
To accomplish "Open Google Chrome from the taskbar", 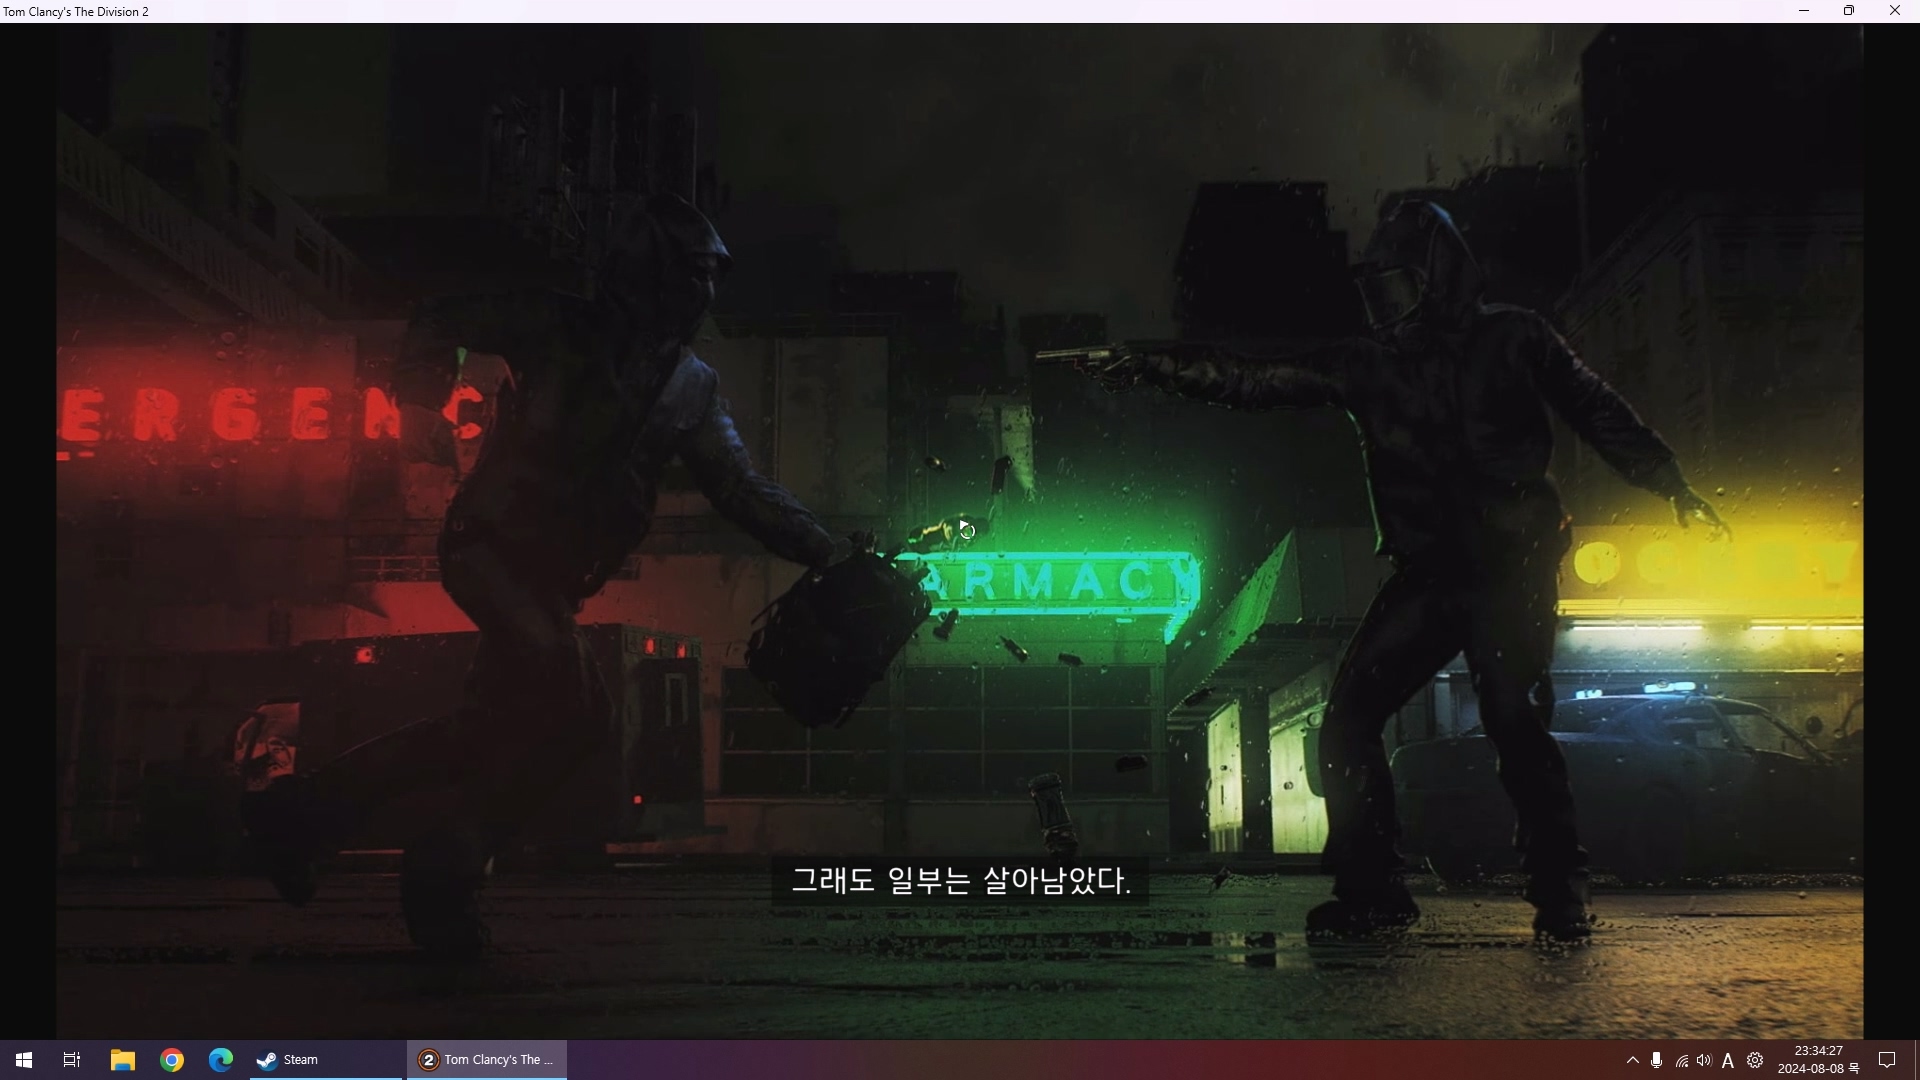I will click(172, 1060).
